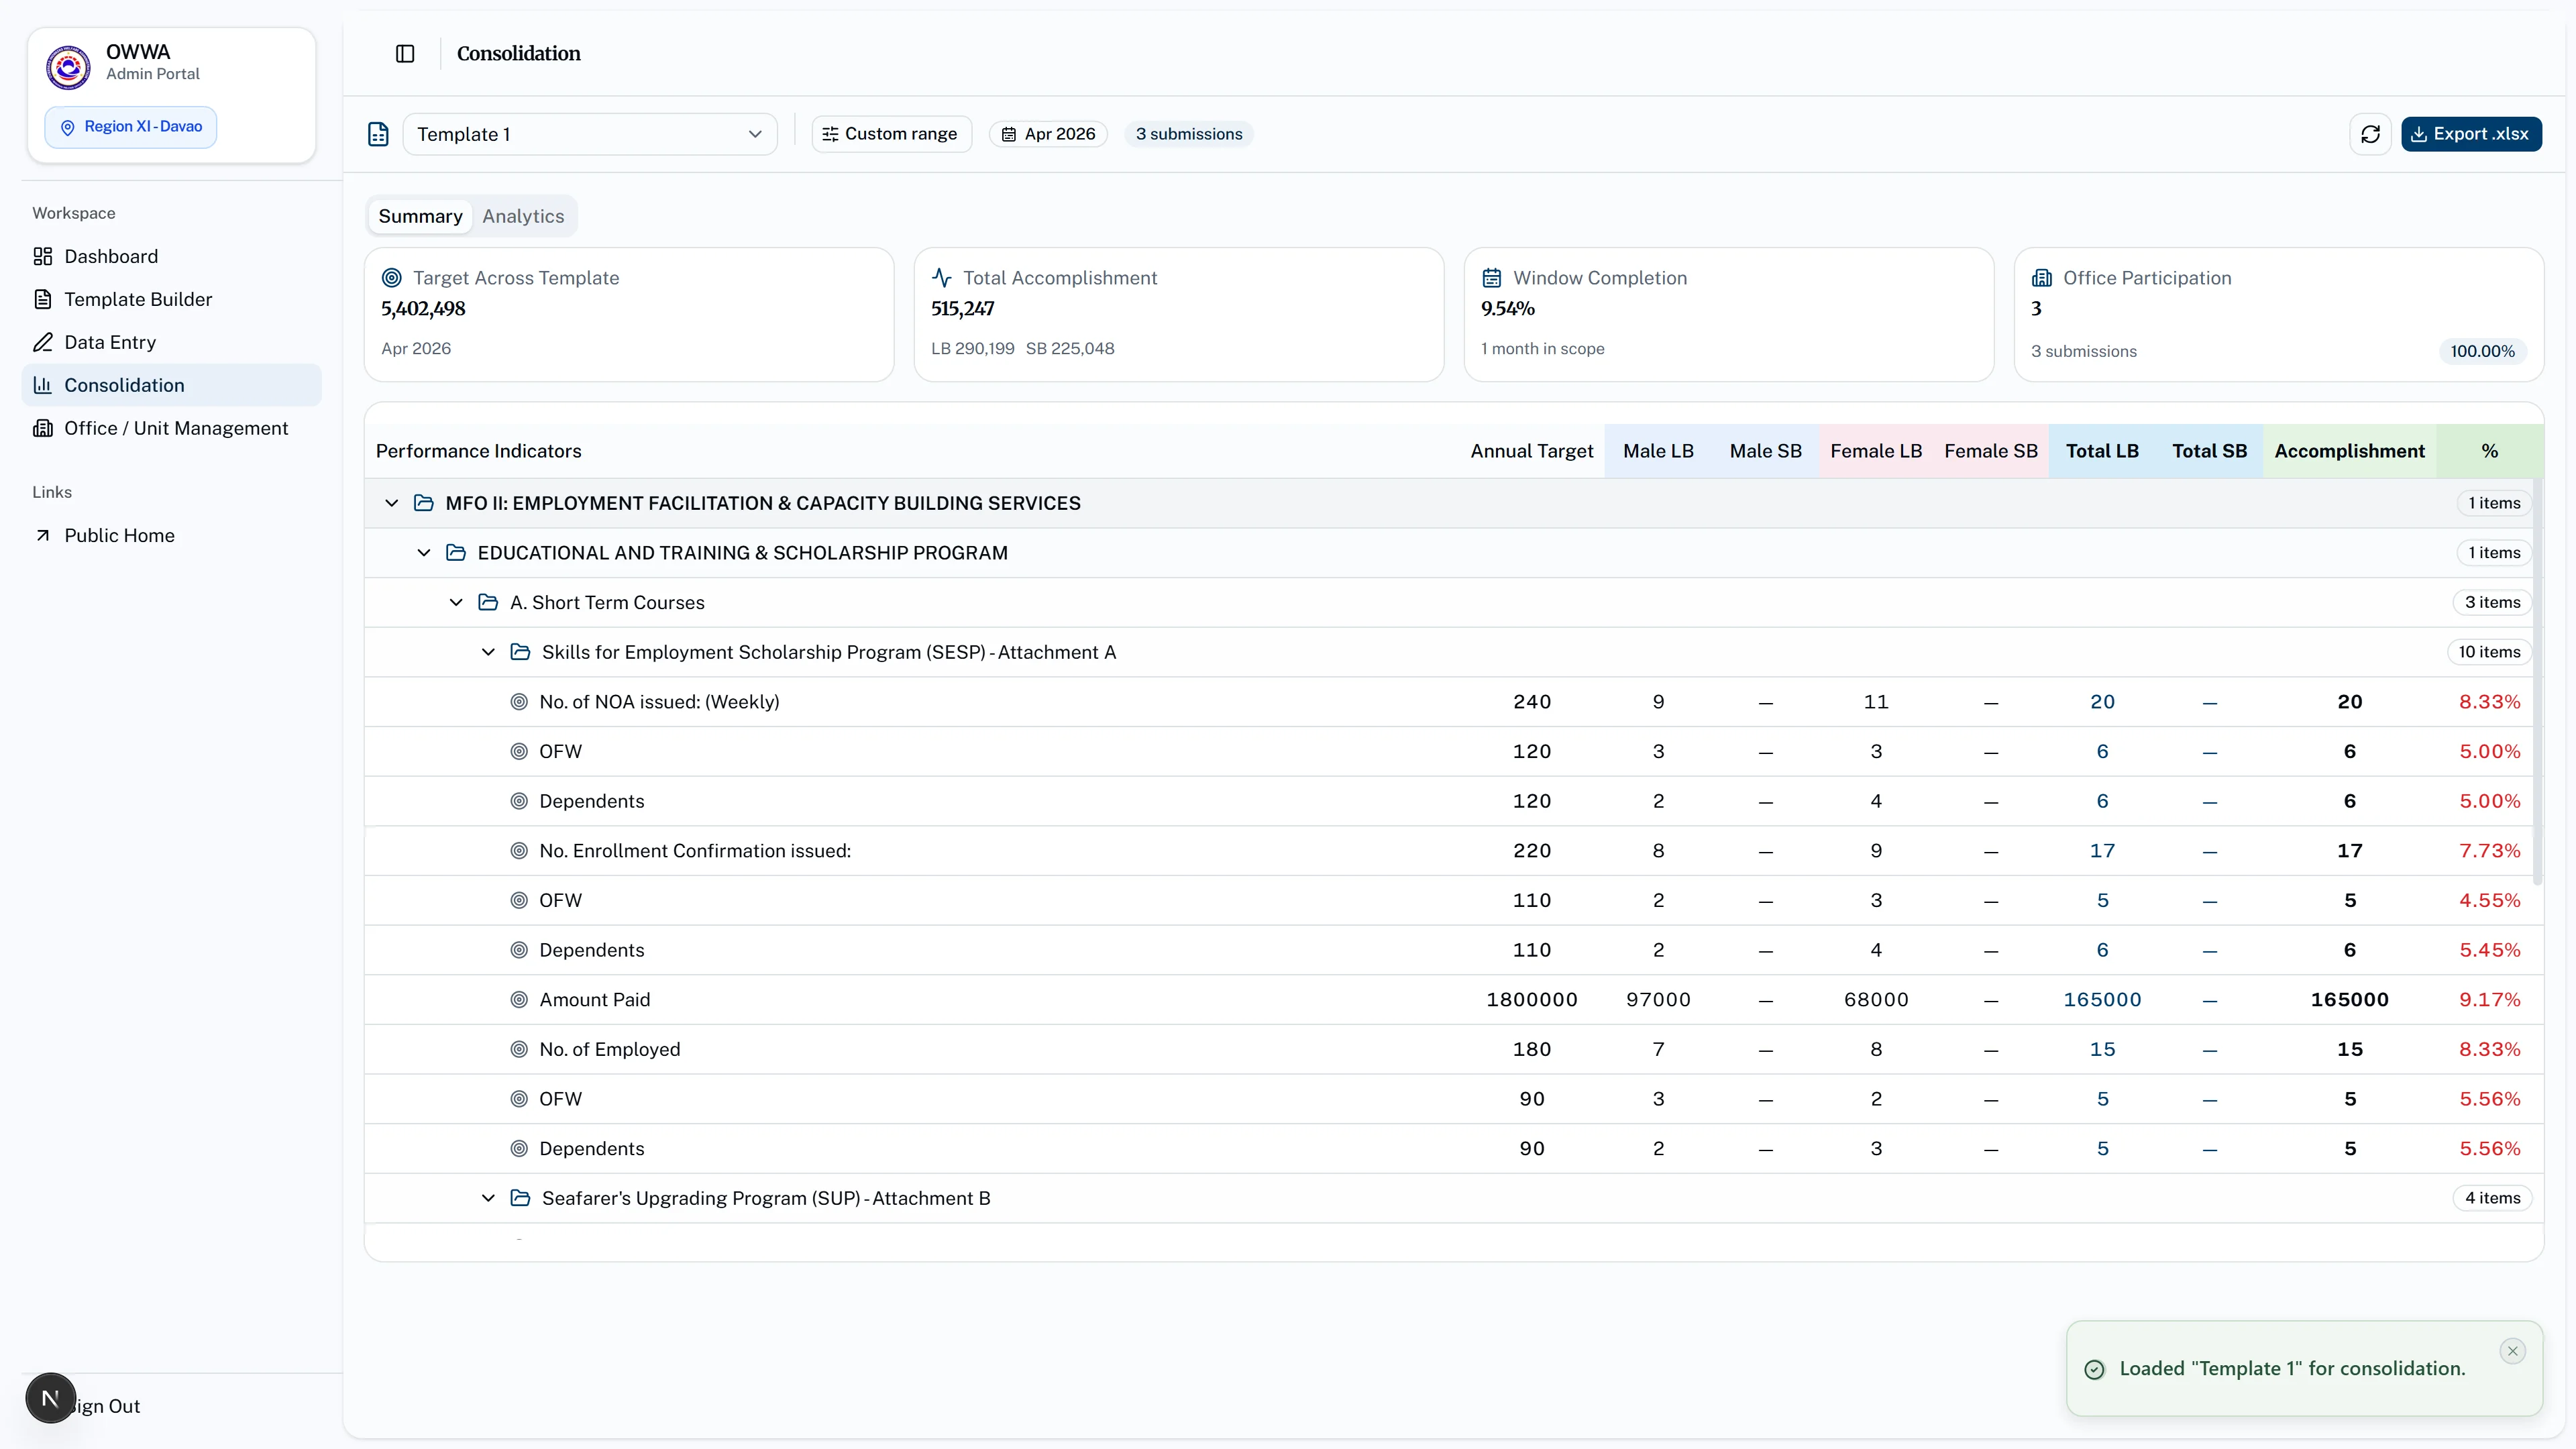Click the Public Home arrow icon
The image size is (2576, 1449).
pos(43,536)
